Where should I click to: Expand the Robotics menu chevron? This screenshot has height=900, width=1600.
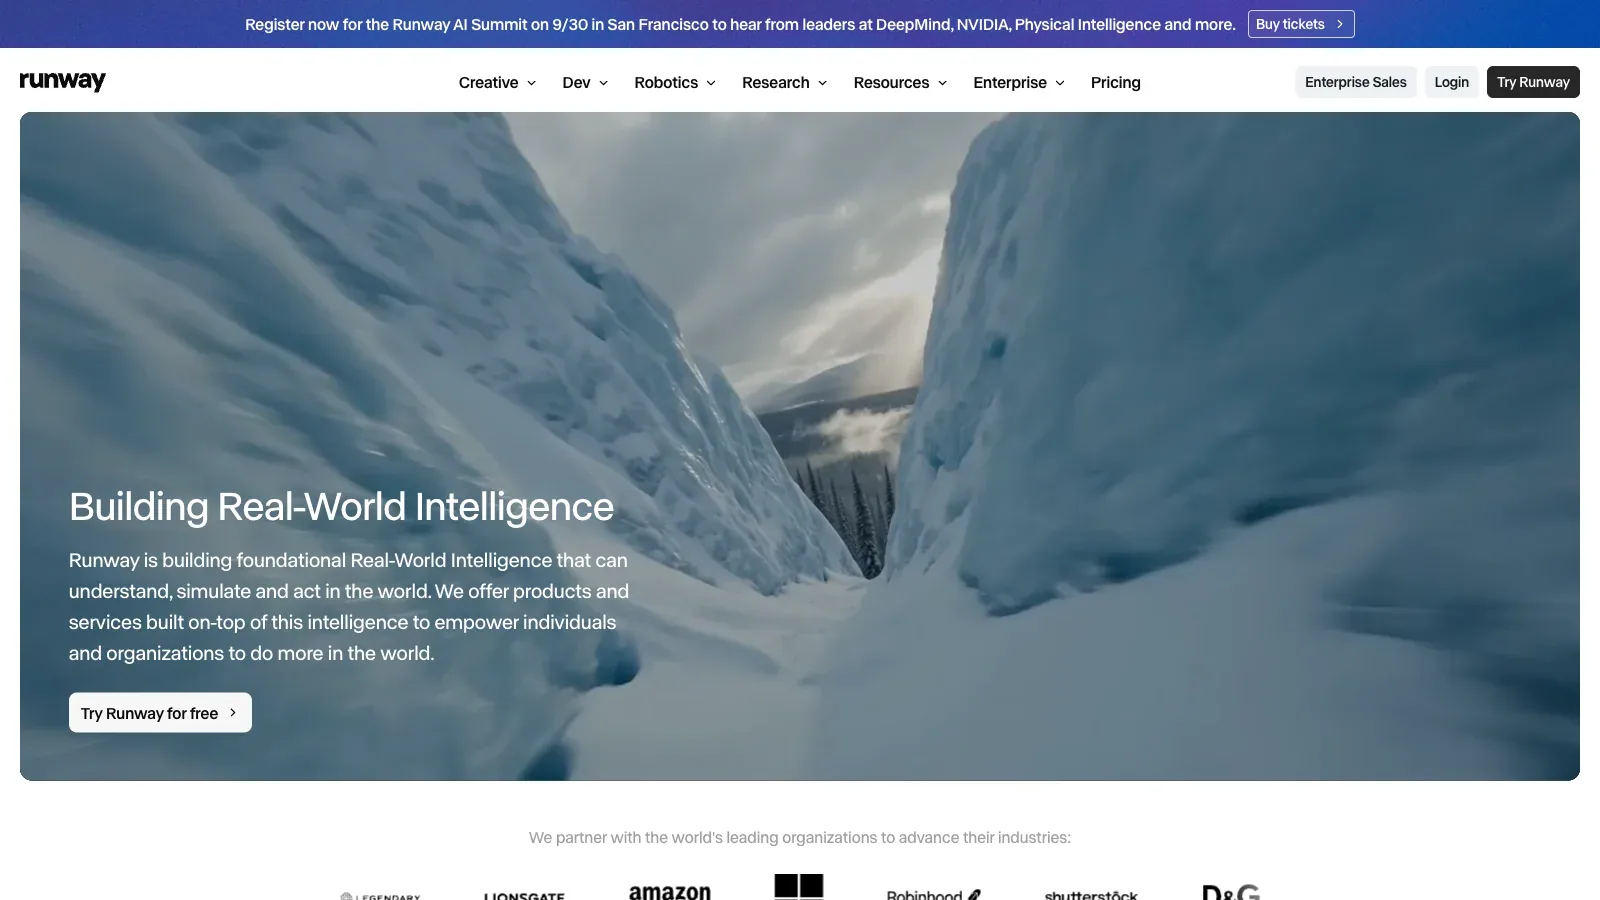click(x=711, y=83)
